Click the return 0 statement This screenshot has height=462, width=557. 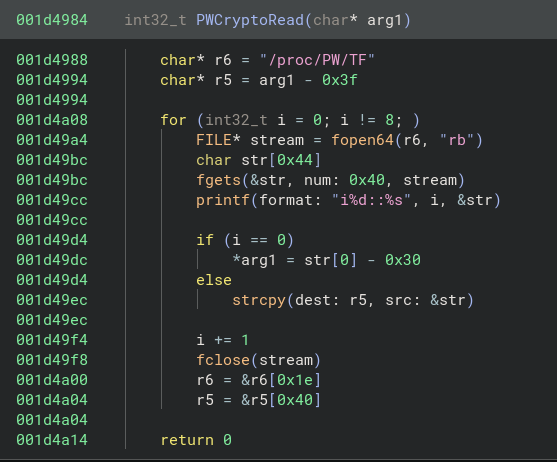pyautogui.click(x=196, y=440)
